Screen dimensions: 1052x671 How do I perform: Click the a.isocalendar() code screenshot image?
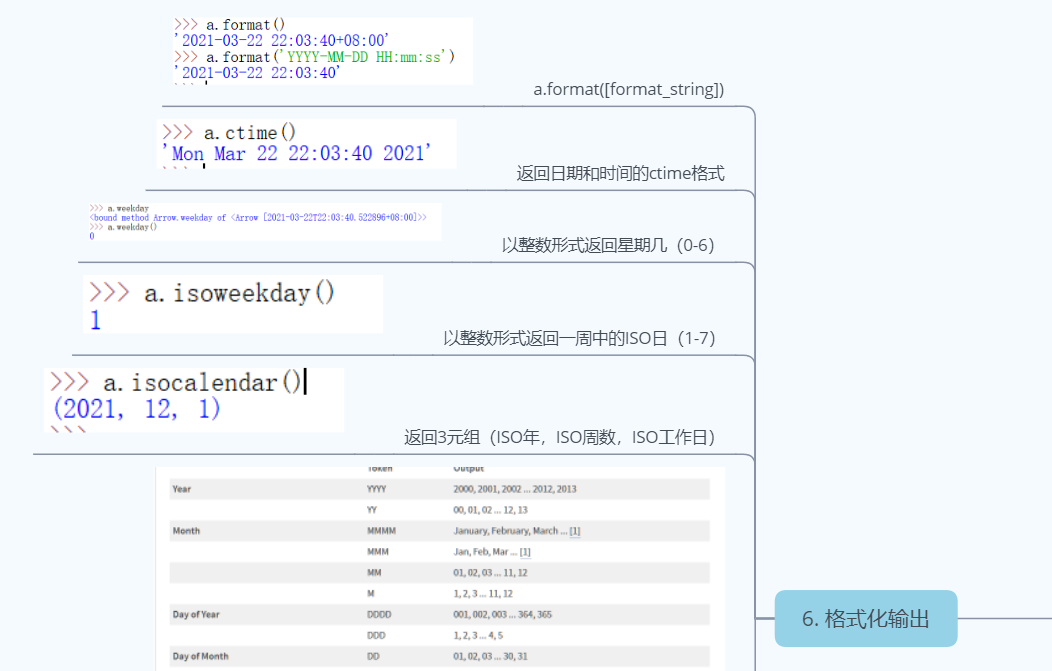coord(194,399)
